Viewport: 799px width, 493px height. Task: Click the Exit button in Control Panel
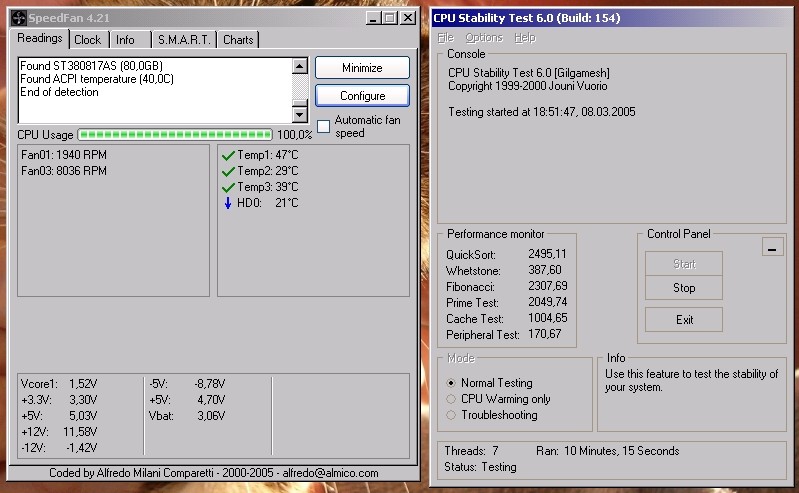(x=684, y=320)
